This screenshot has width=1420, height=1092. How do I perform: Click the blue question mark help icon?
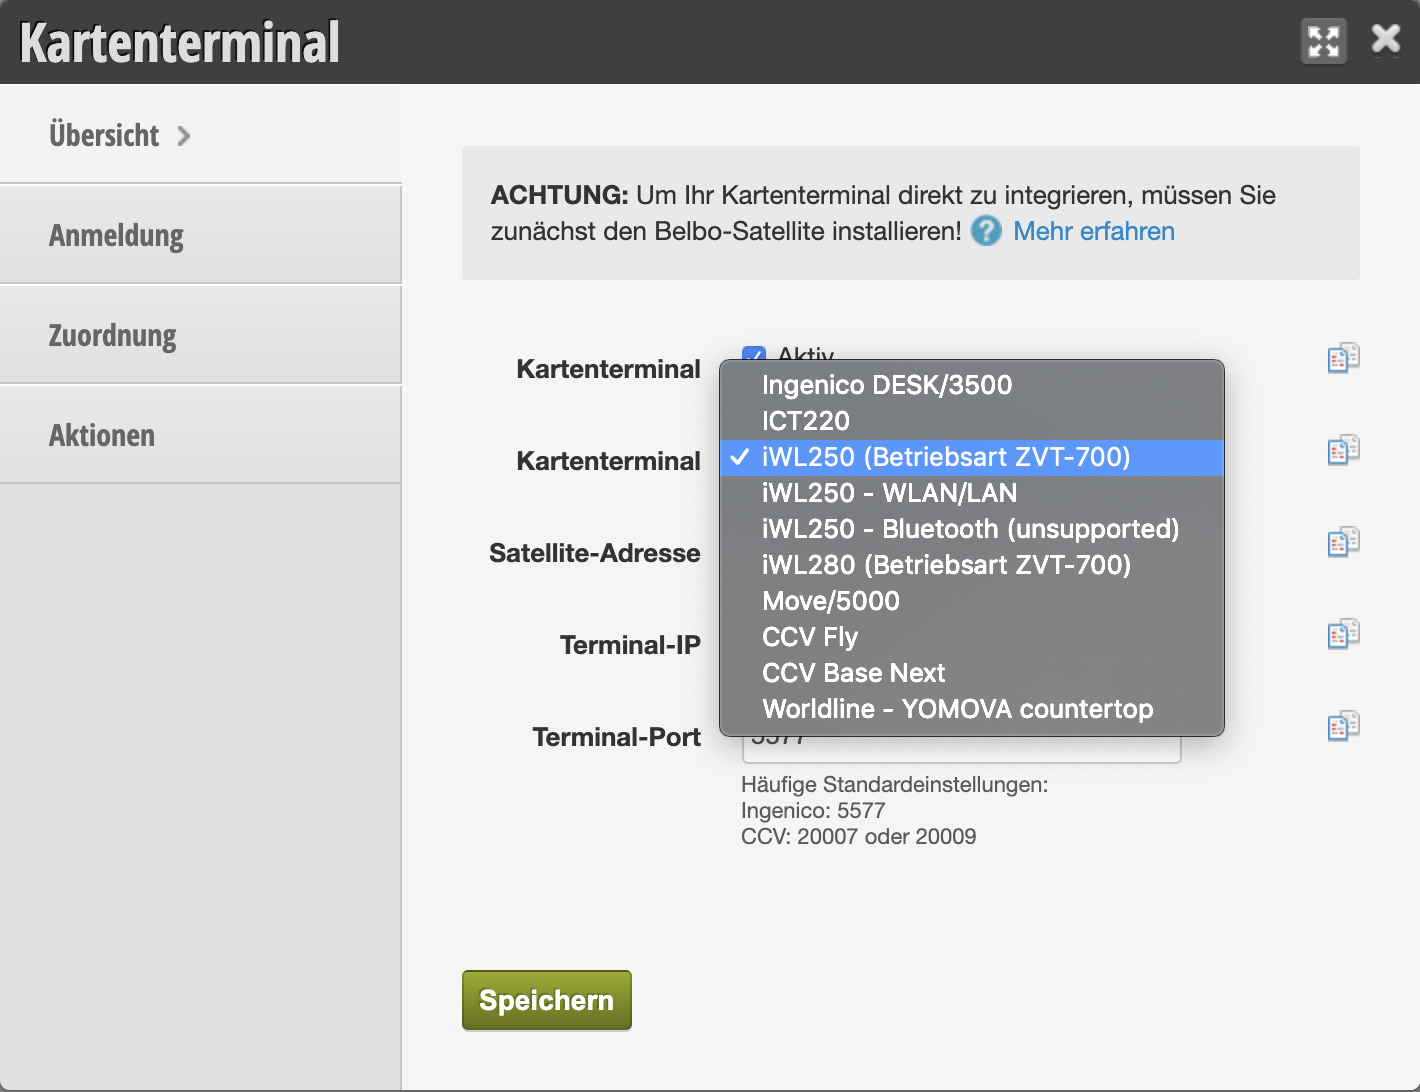point(986,231)
